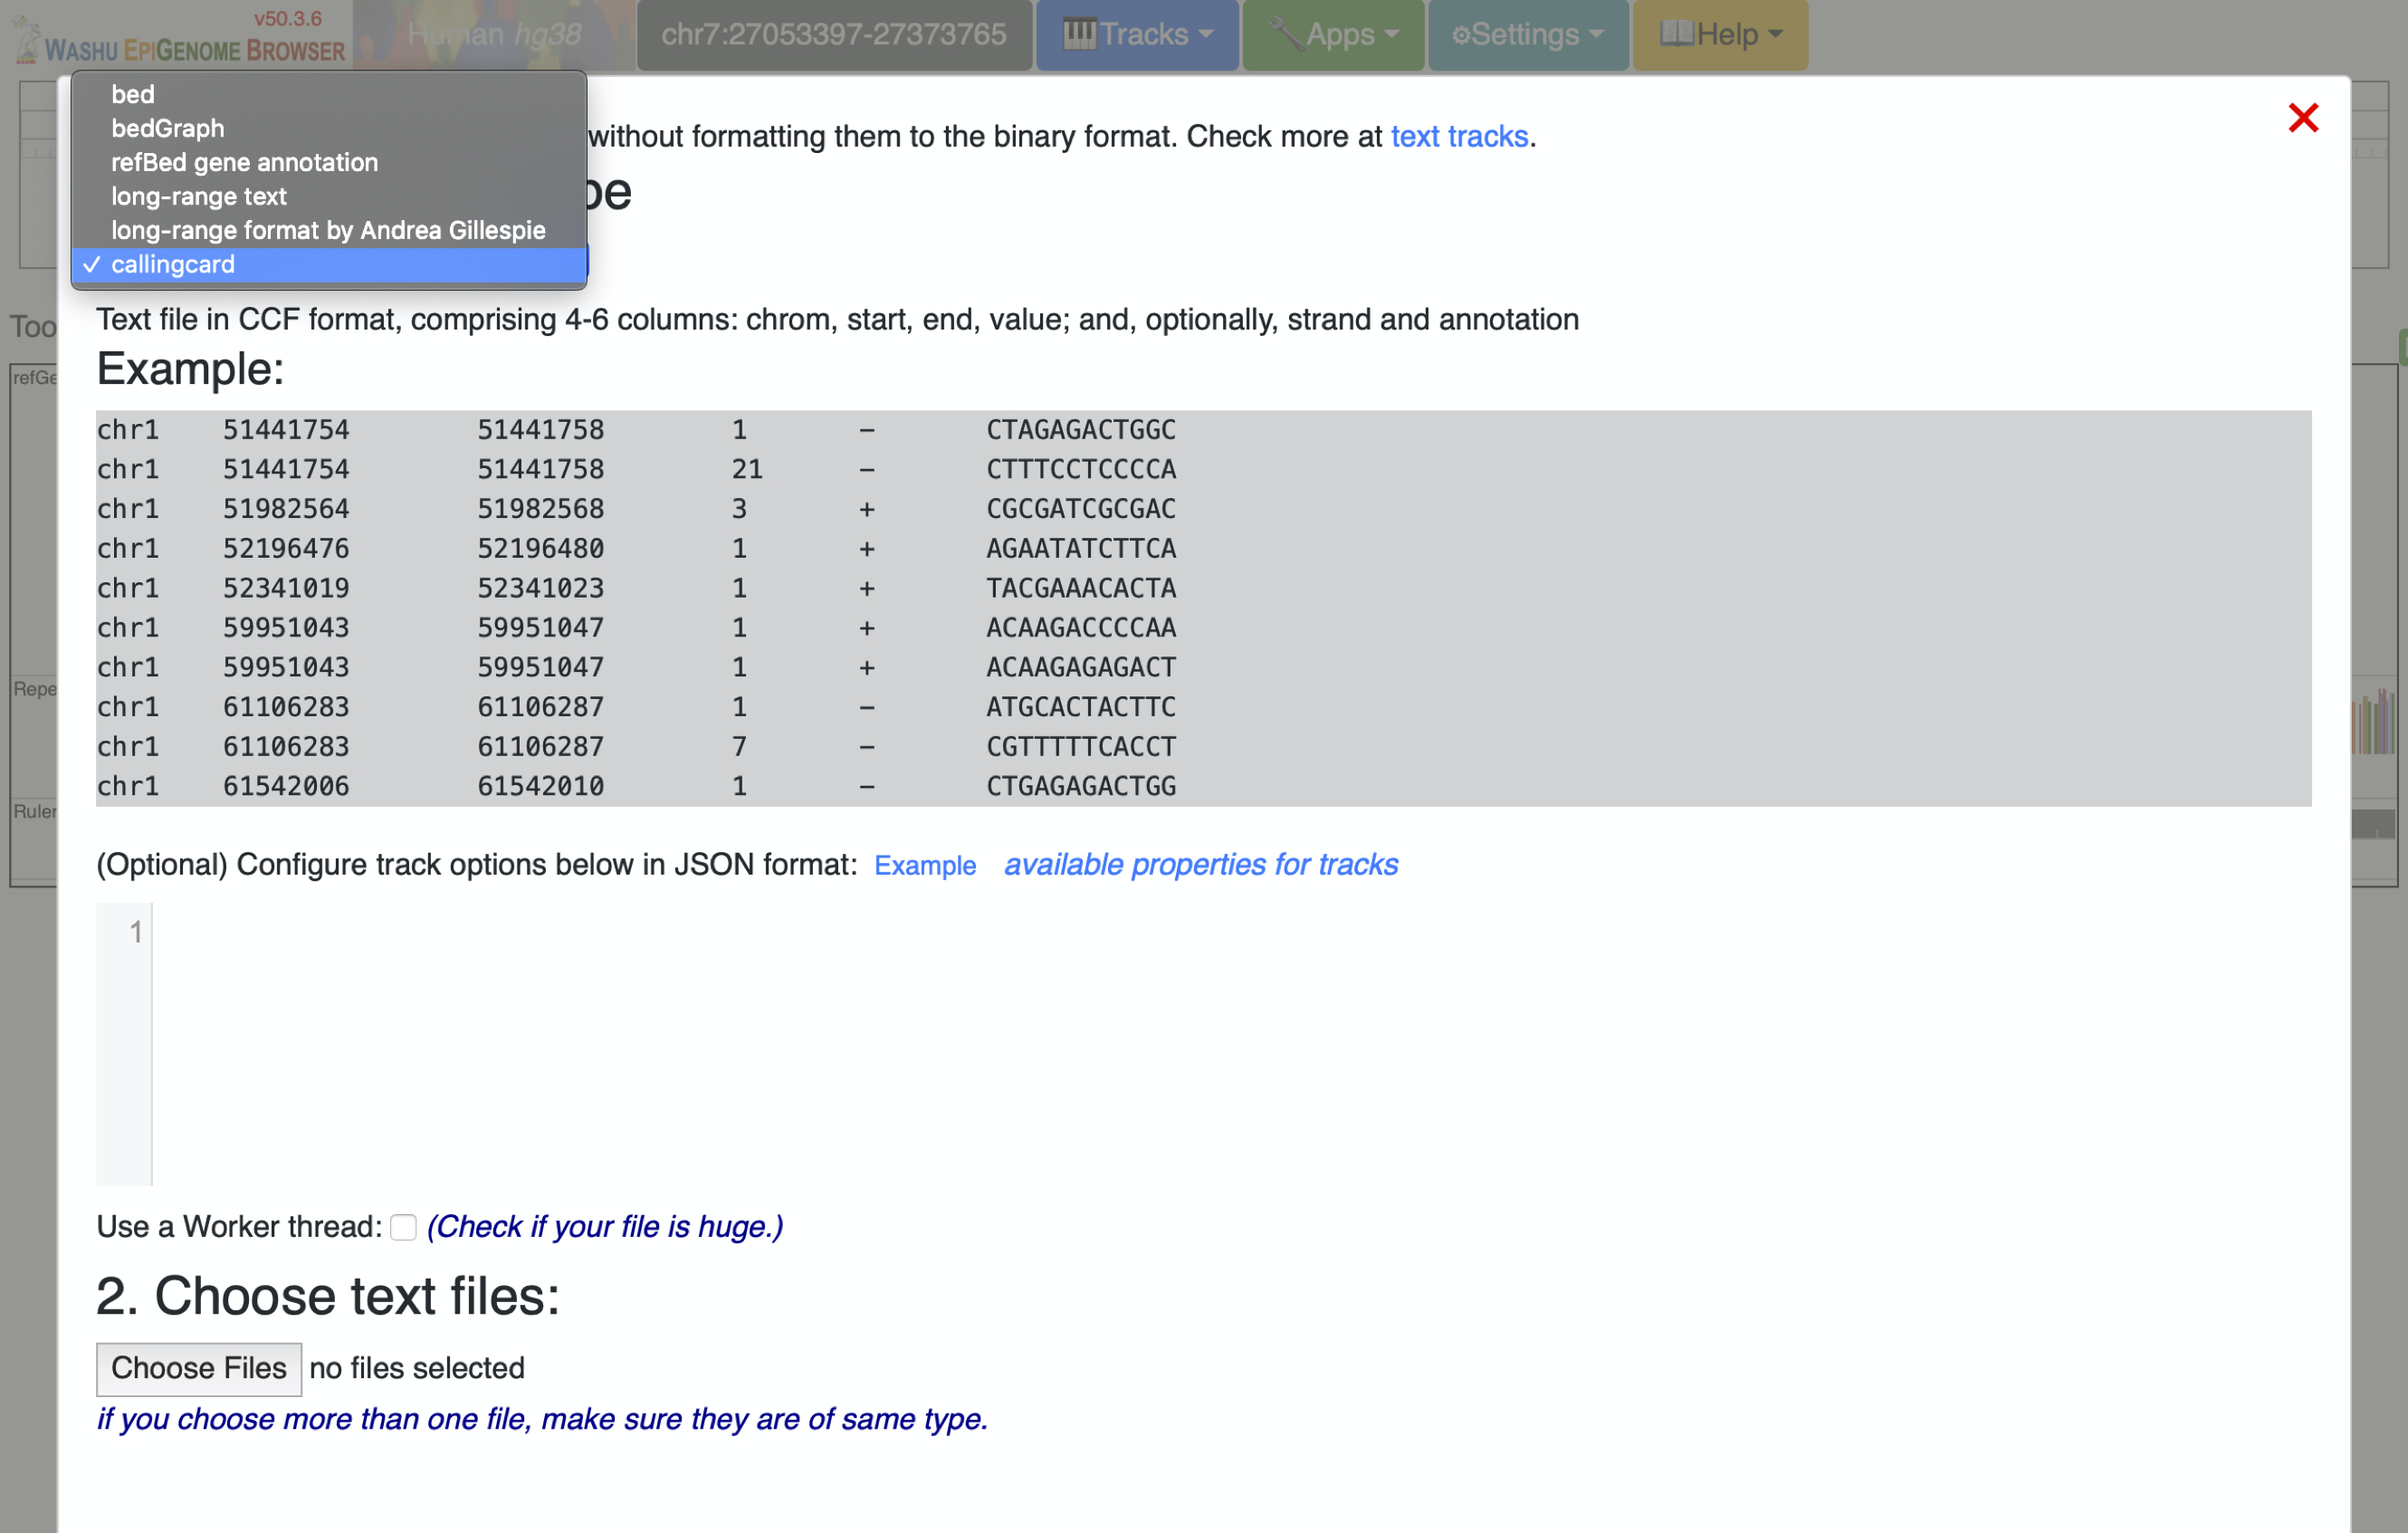Select bed from the track type list
The height and width of the screenshot is (1533, 2408).
(x=133, y=94)
